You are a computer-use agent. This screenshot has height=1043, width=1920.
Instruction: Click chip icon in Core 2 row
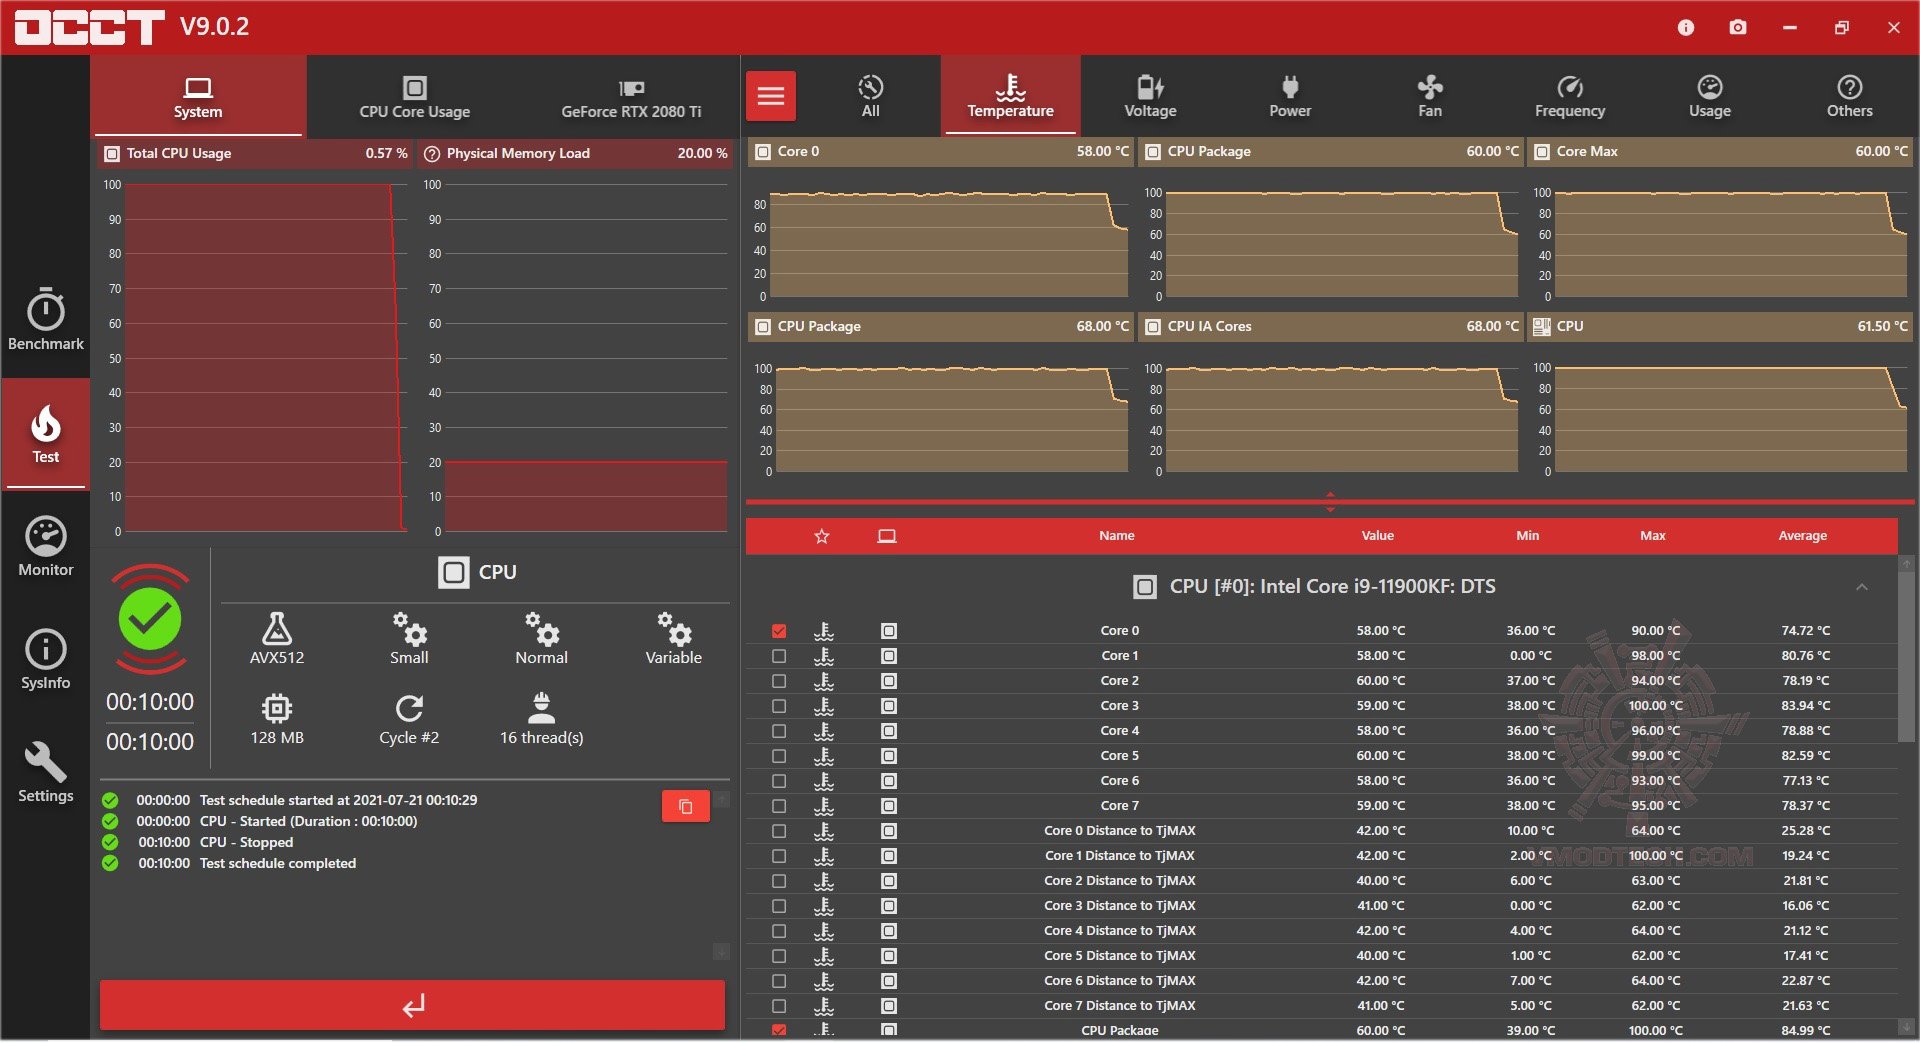889,681
